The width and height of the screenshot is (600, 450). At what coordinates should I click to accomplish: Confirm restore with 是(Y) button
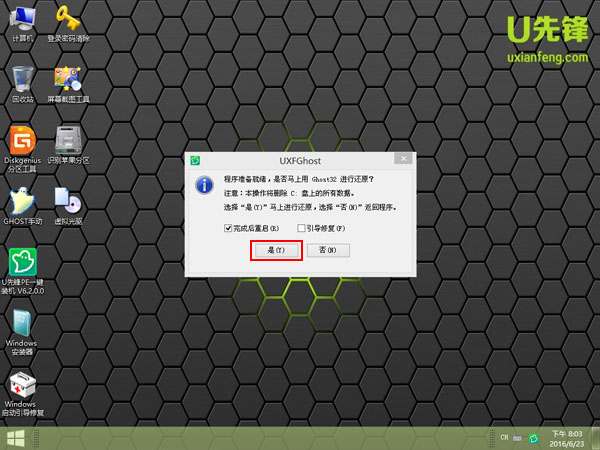pyautogui.click(x=276, y=250)
